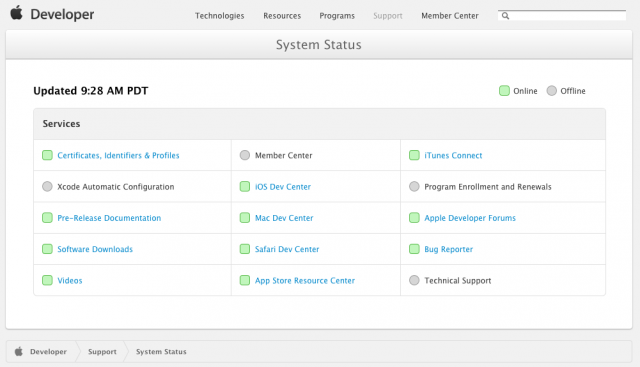Viewport: 640px width, 367px height.
Task: Click the Apple logo in the header
Action: click(x=16, y=13)
